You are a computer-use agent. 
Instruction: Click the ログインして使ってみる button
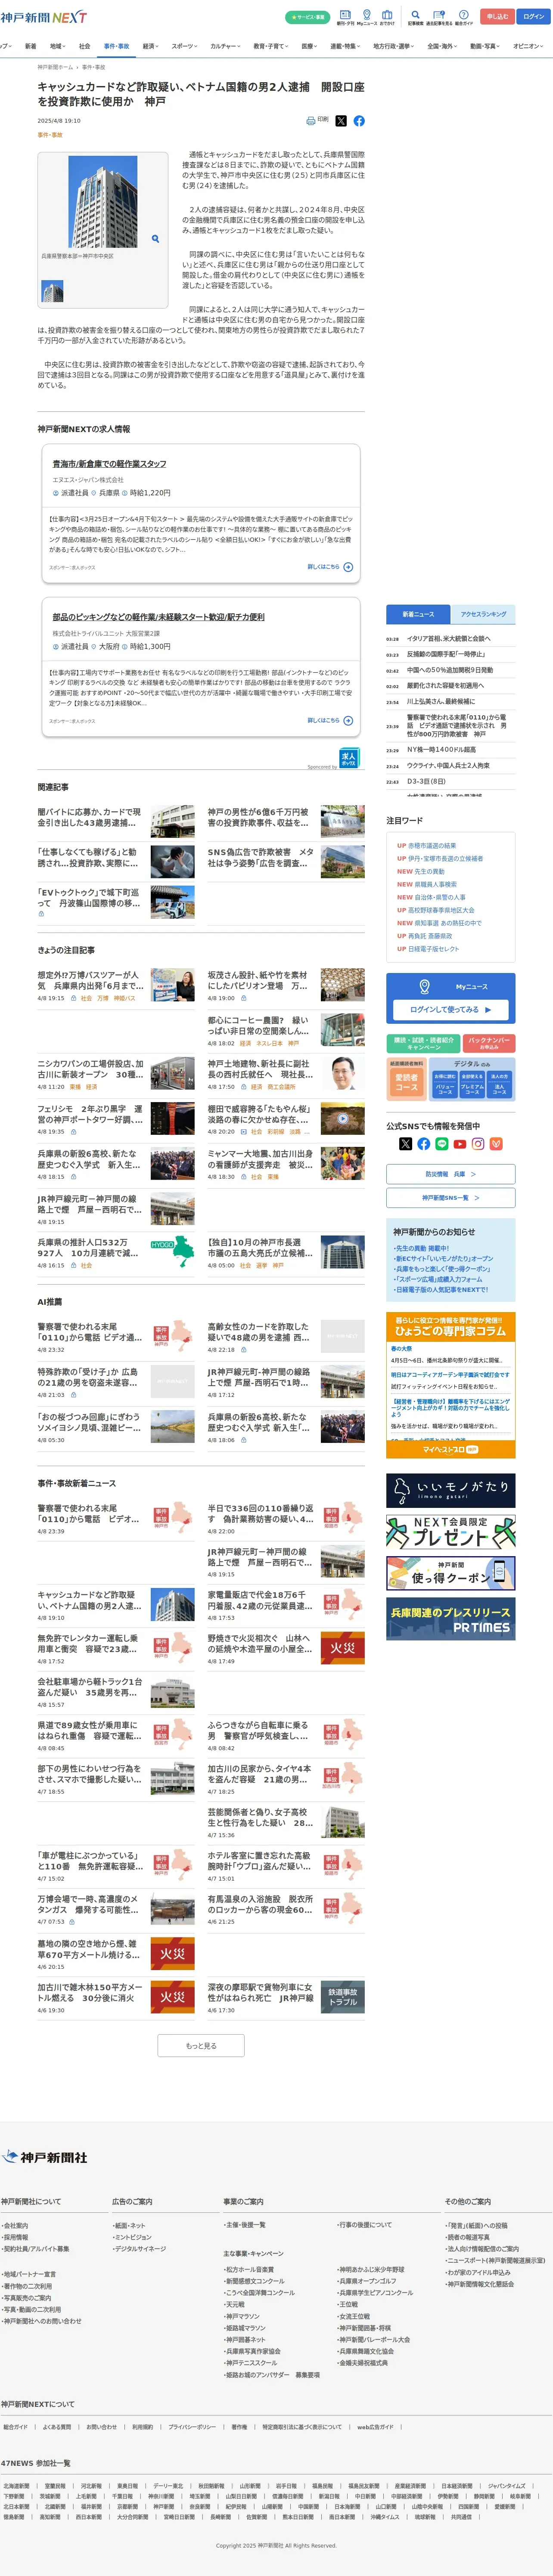point(451,1009)
